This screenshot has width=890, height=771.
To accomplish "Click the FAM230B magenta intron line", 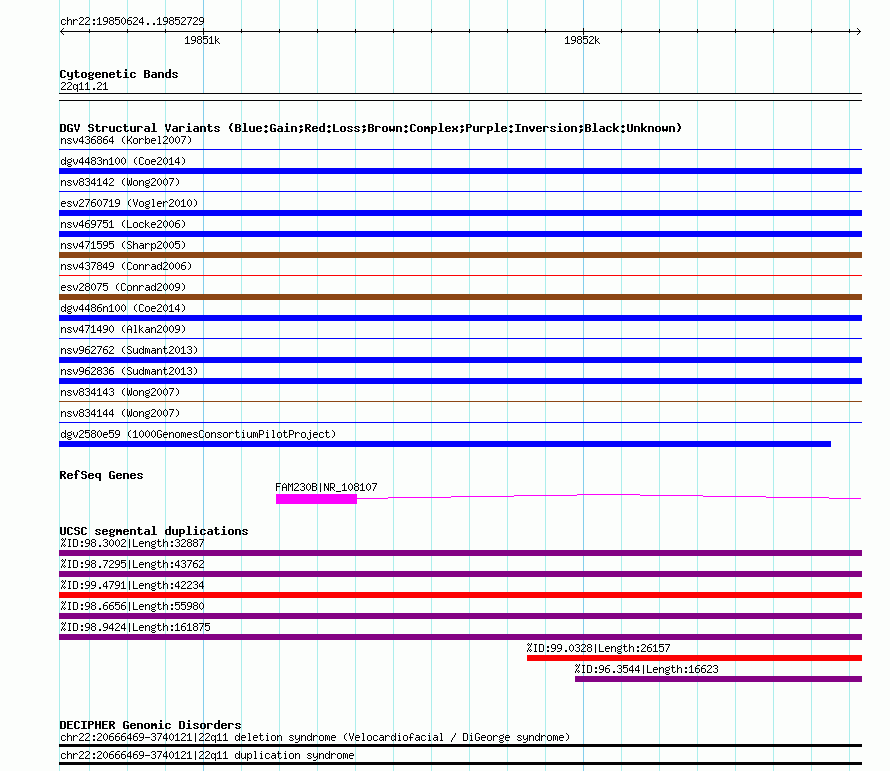I will click(x=609, y=496).
